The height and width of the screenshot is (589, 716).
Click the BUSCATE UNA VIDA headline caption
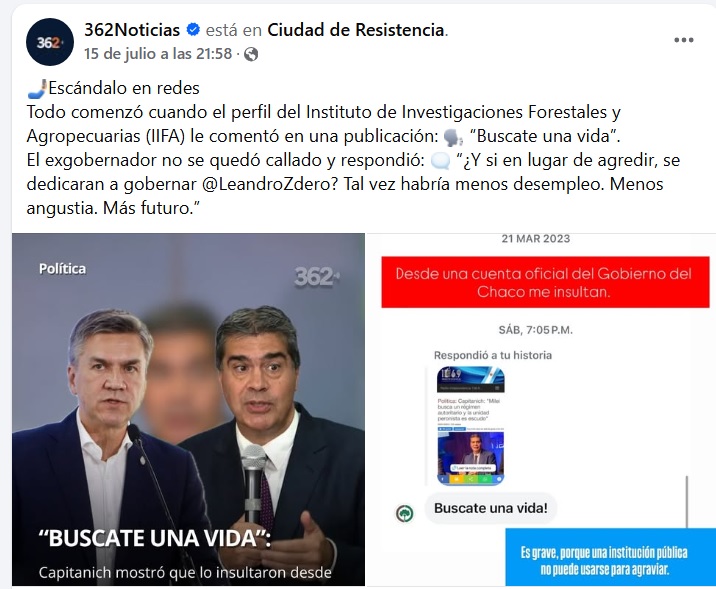point(155,538)
